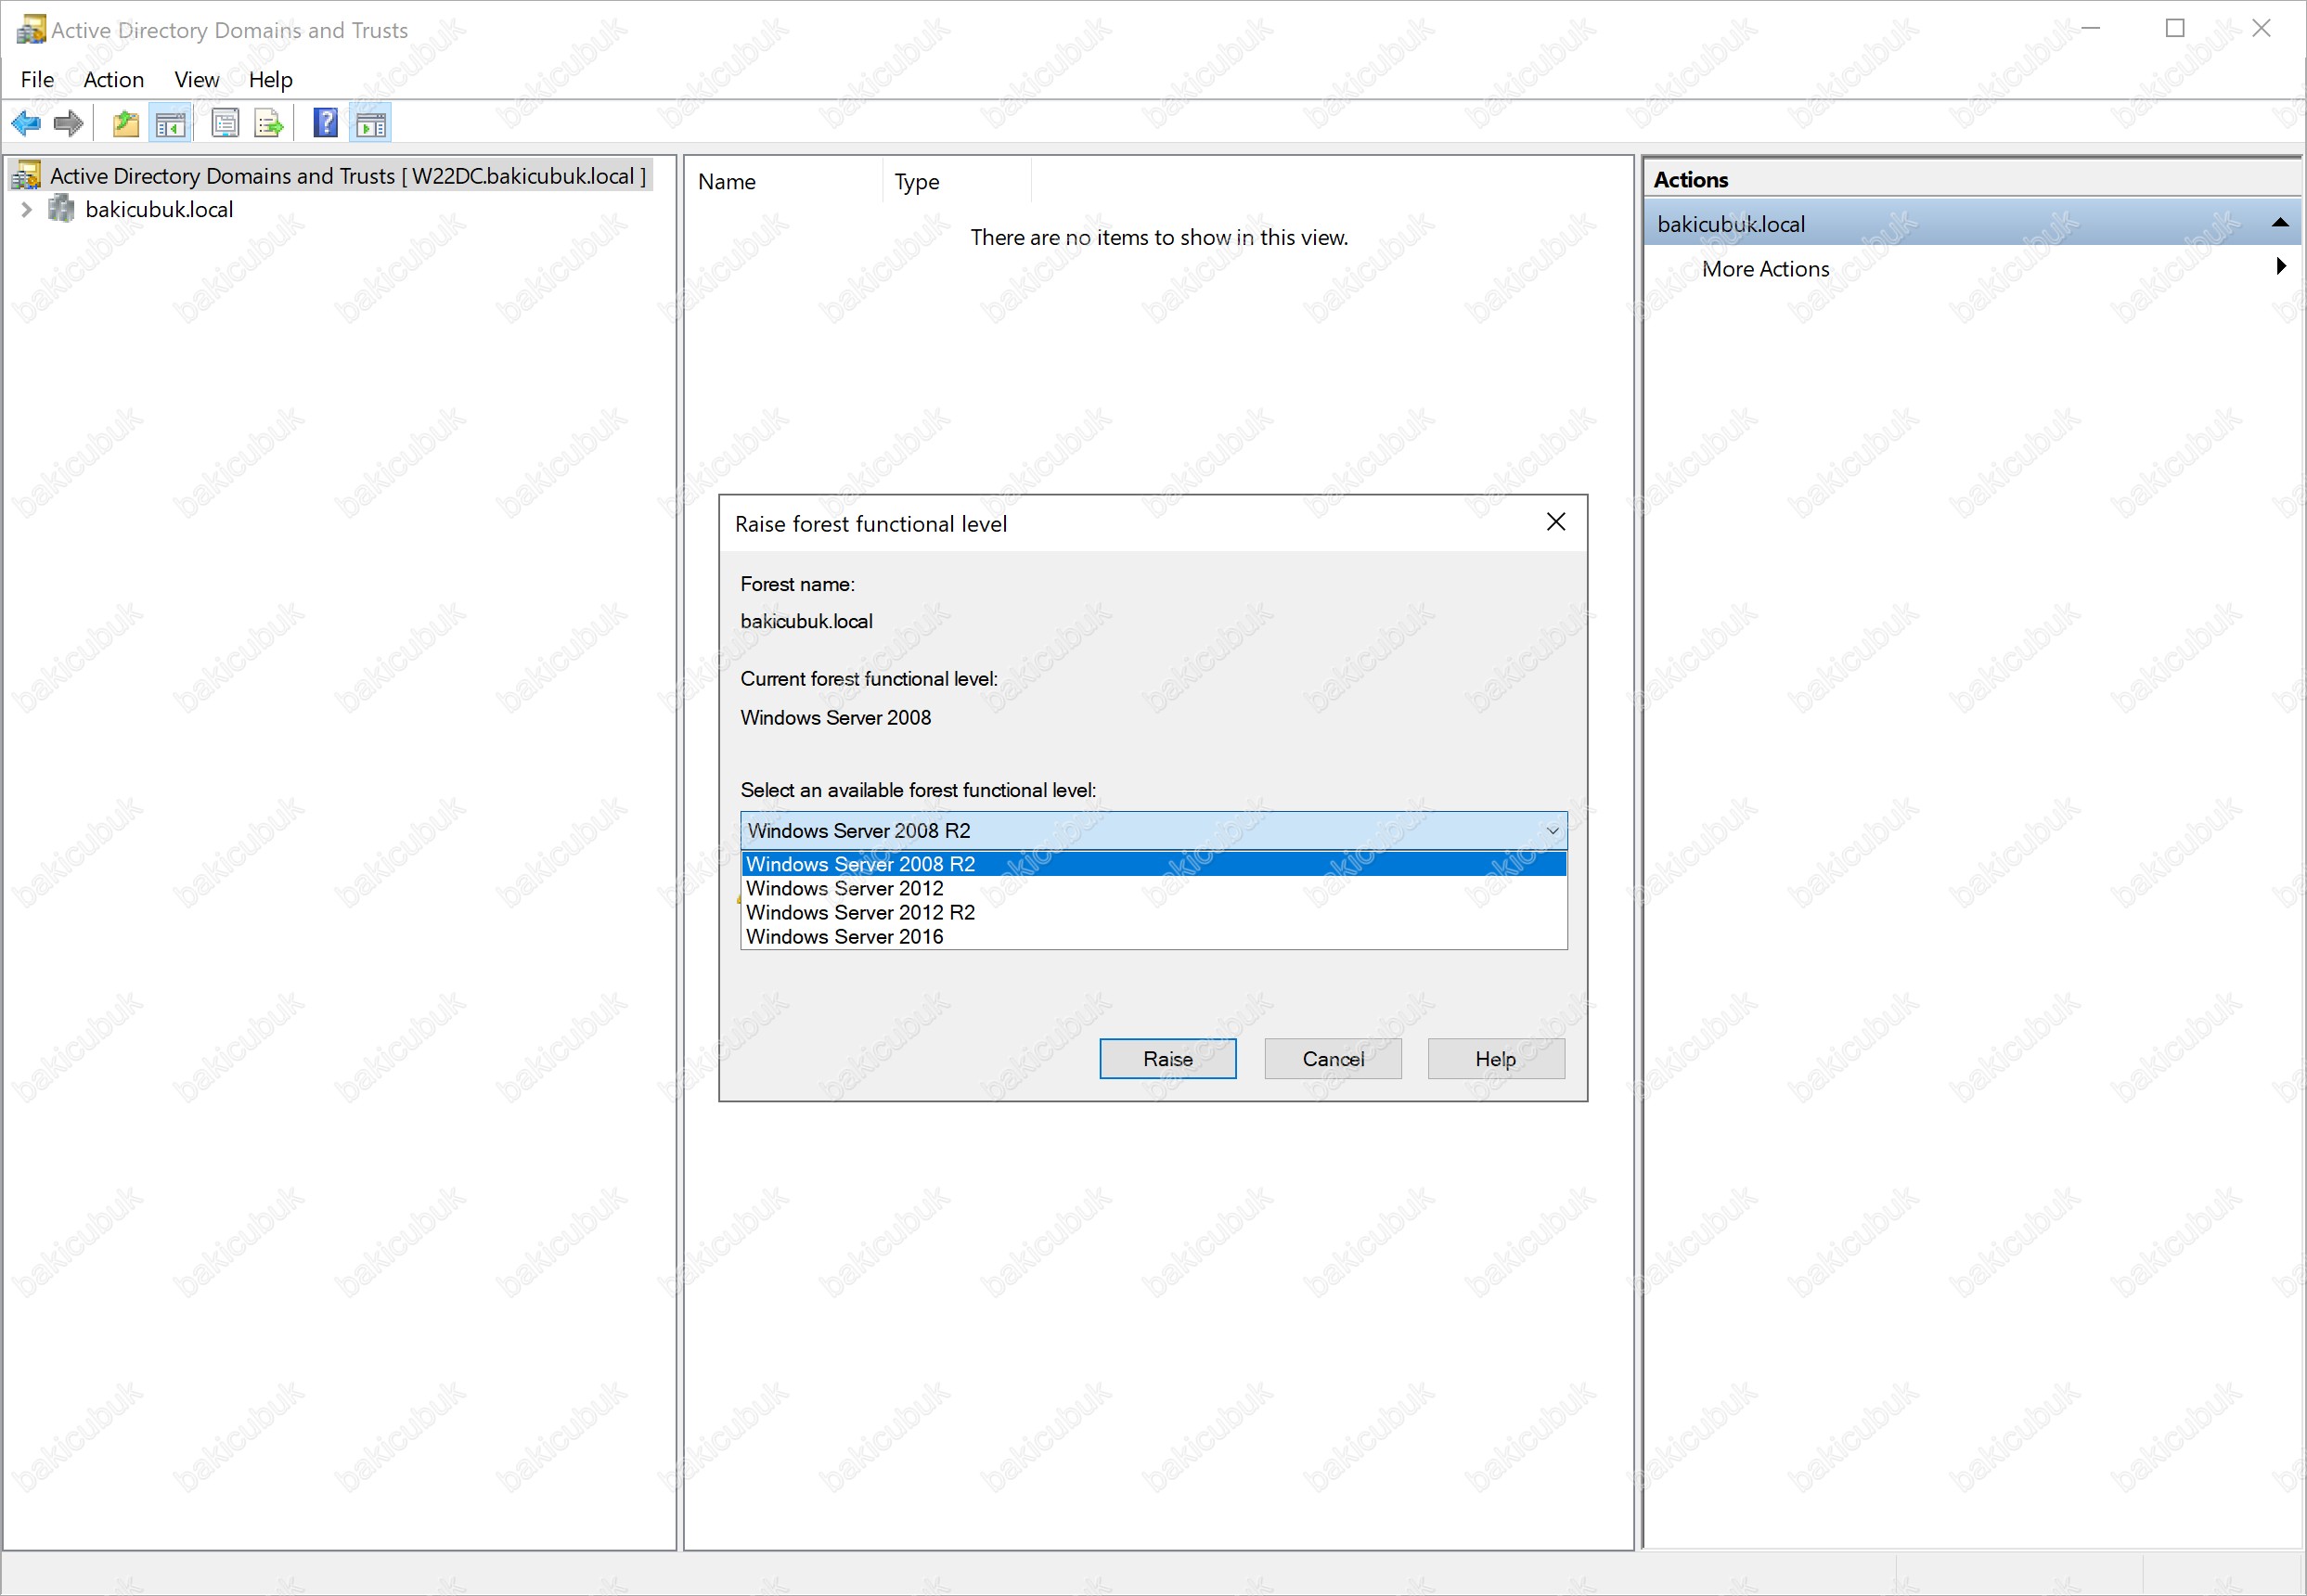
Task: Open the Help toolbar icon
Action: point(325,123)
